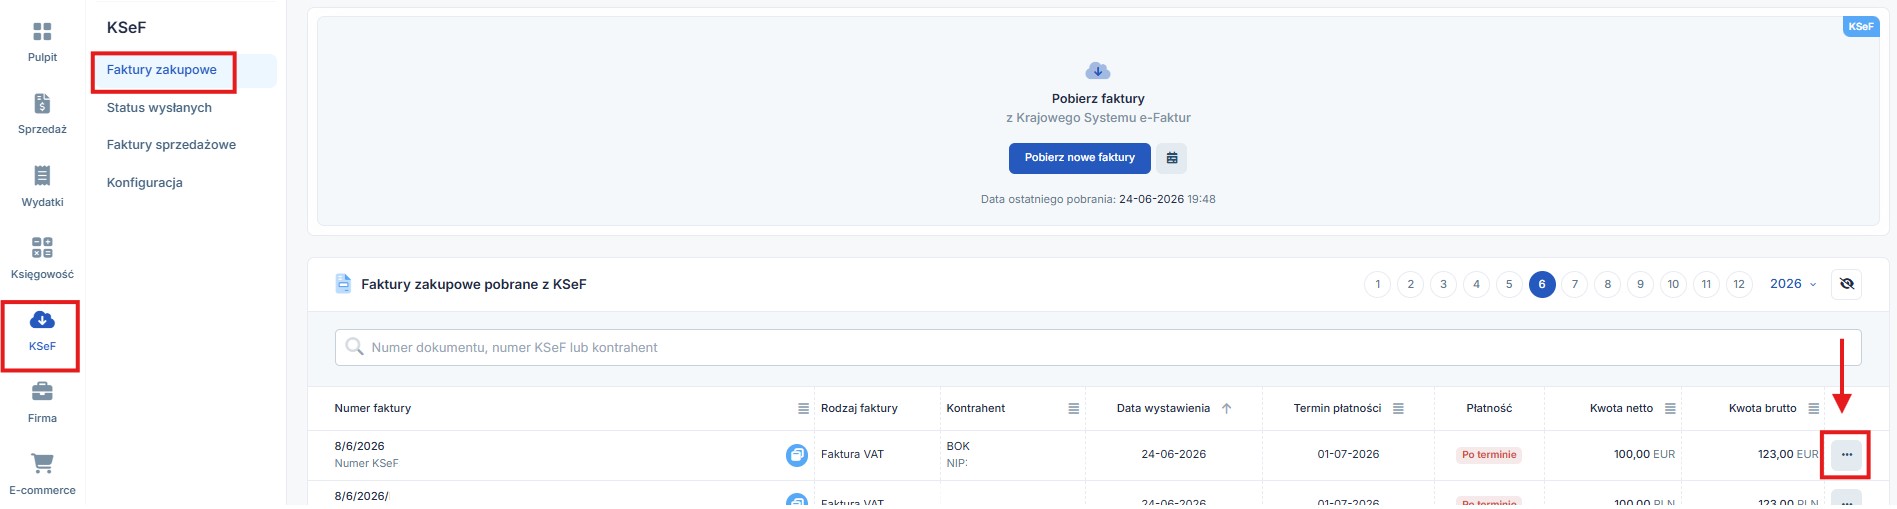This screenshot has width=1897, height=509.
Task: Select month 8 in the pager
Action: [x=1608, y=285]
